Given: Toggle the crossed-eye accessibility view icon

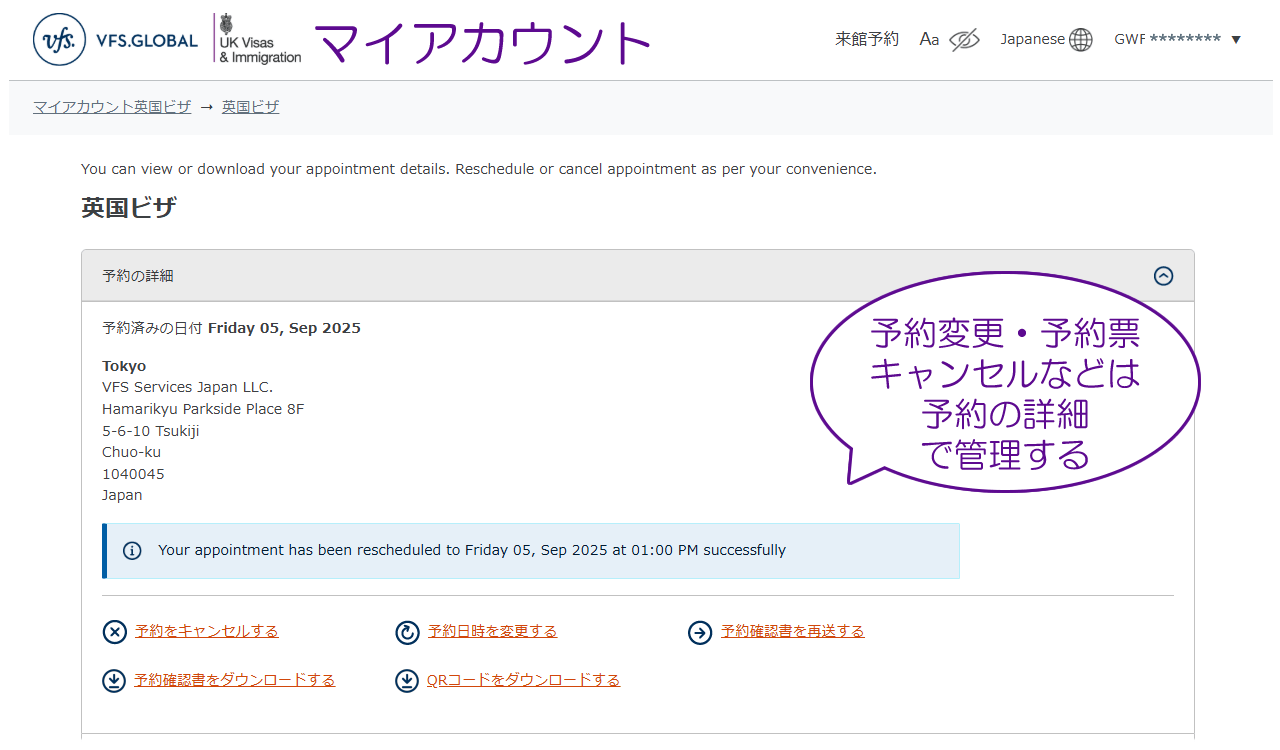Looking at the screenshot, I should click(x=964, y=40).
